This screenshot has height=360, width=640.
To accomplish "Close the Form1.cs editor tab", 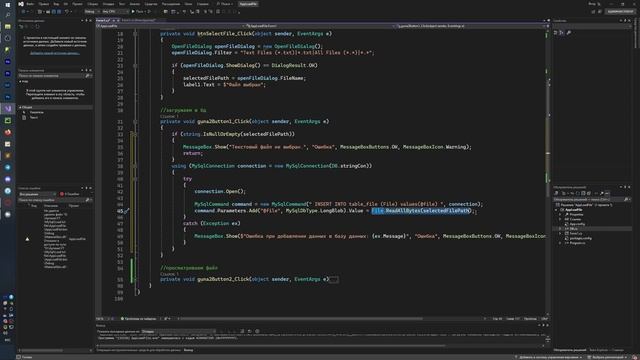I will (118, 20).
